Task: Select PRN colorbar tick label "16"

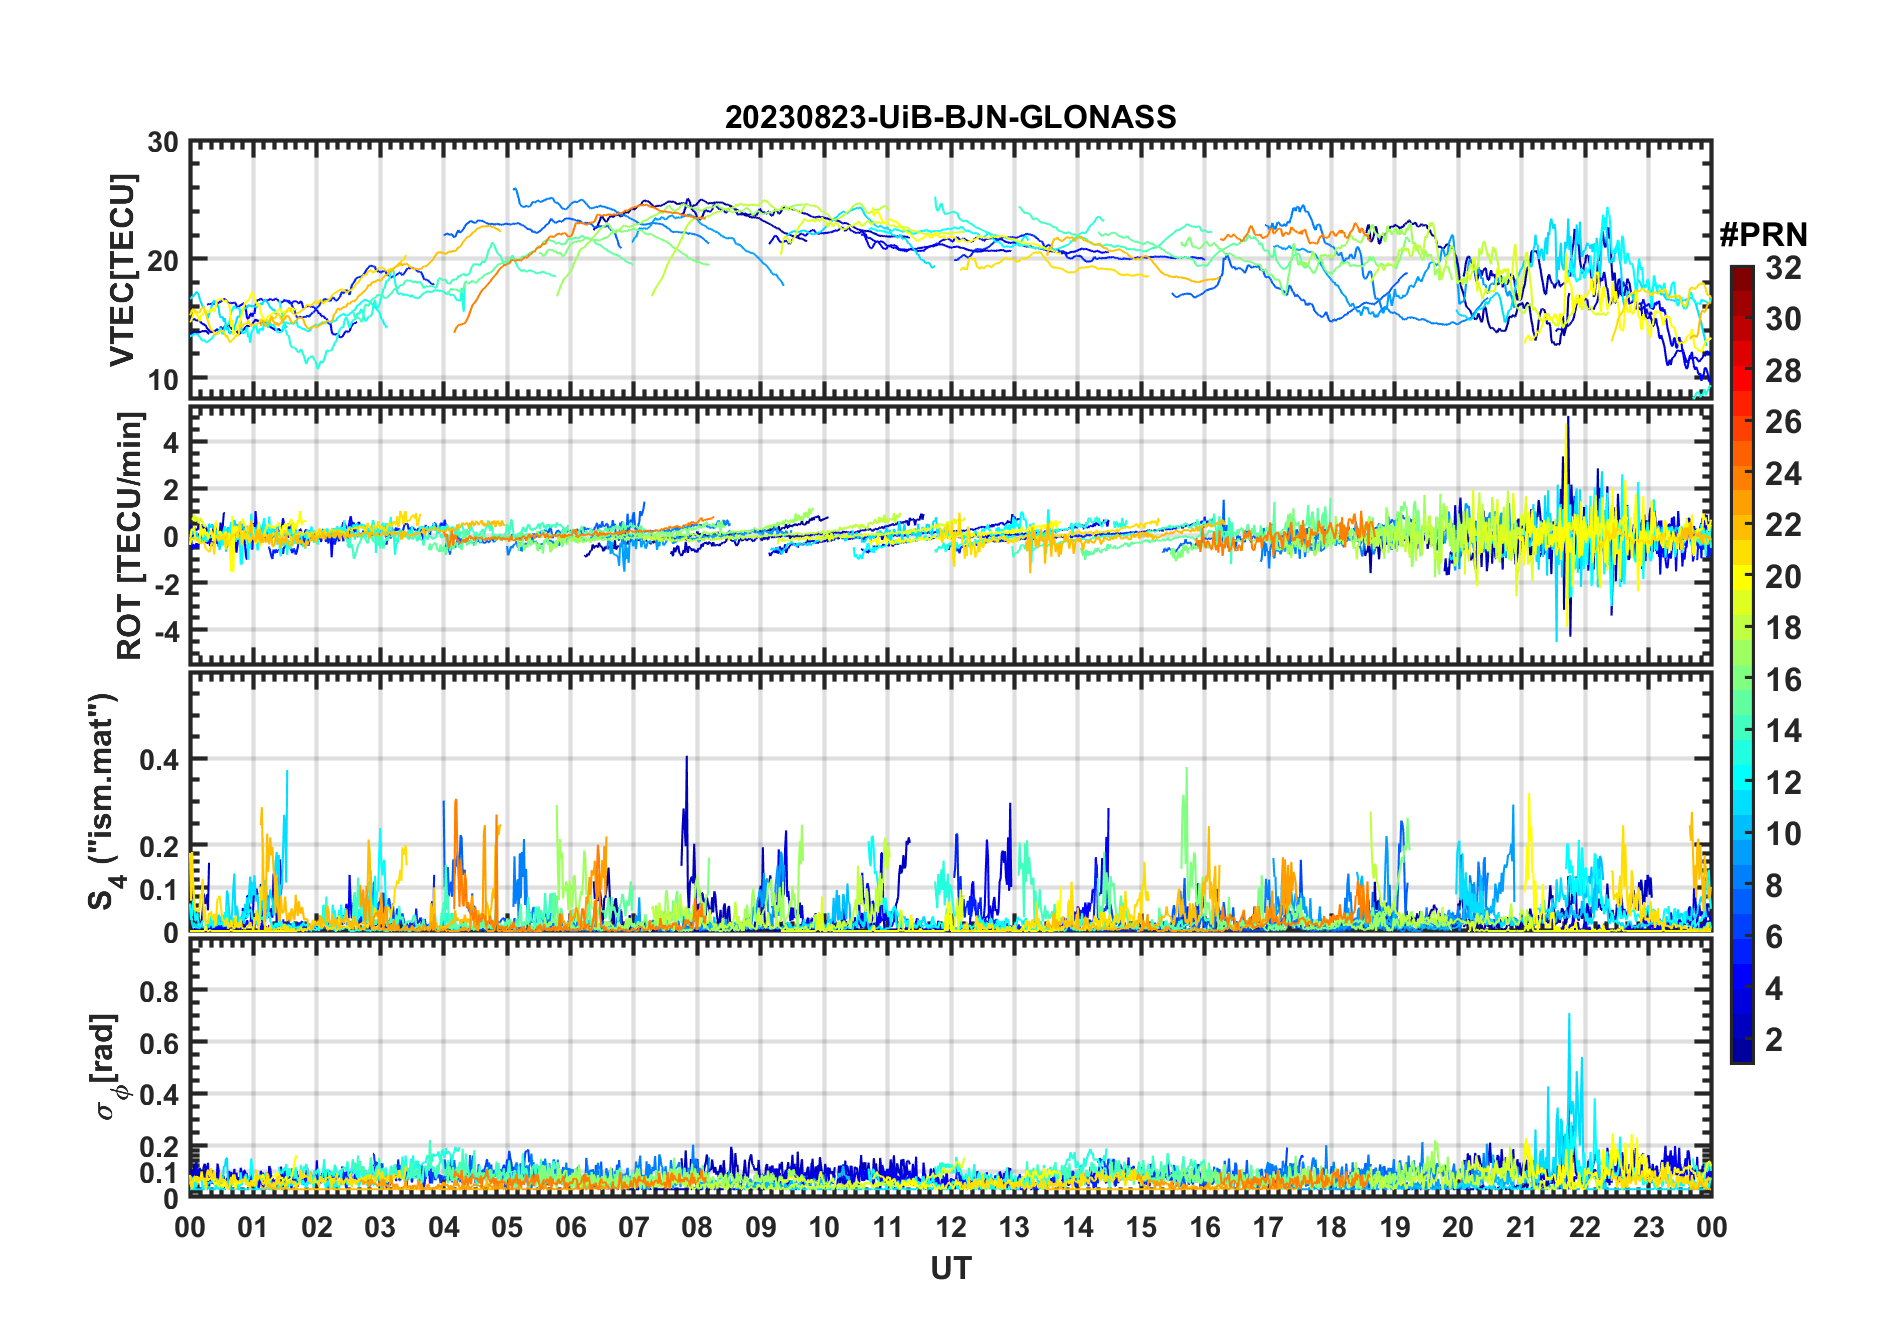Action: click(x=1783, y=680)
